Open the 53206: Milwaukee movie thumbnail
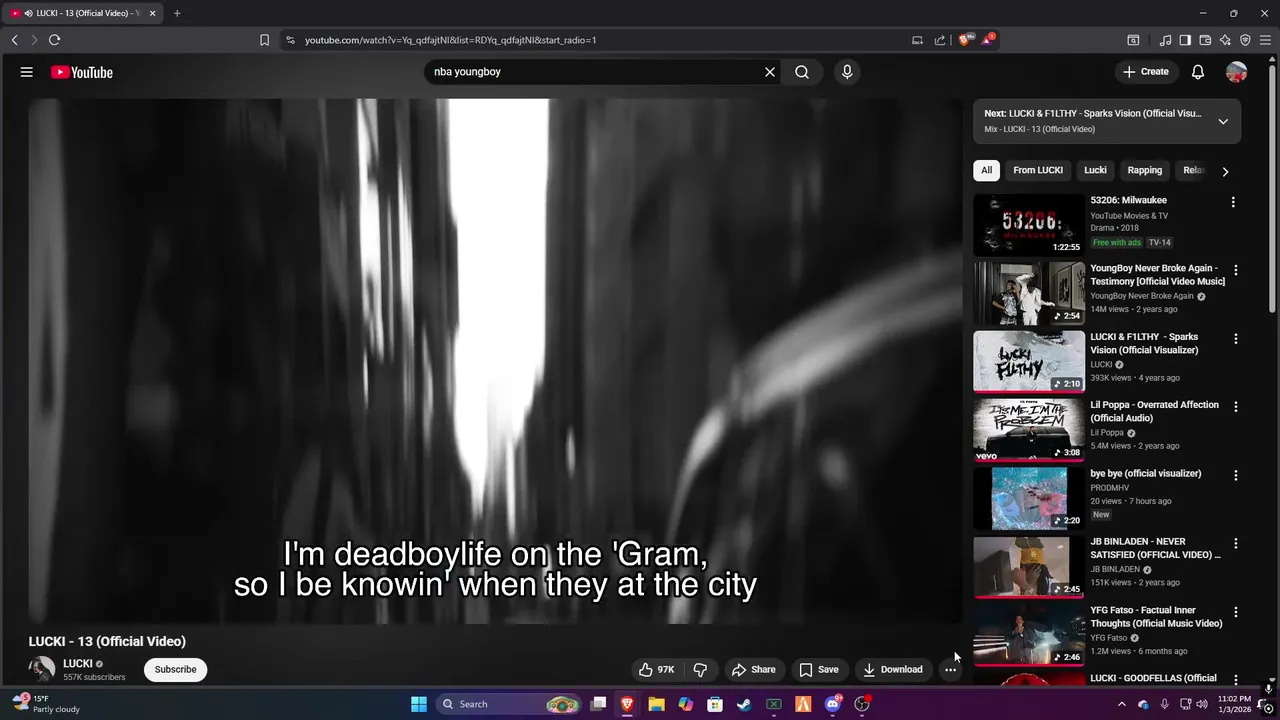 click(1029, 225)
